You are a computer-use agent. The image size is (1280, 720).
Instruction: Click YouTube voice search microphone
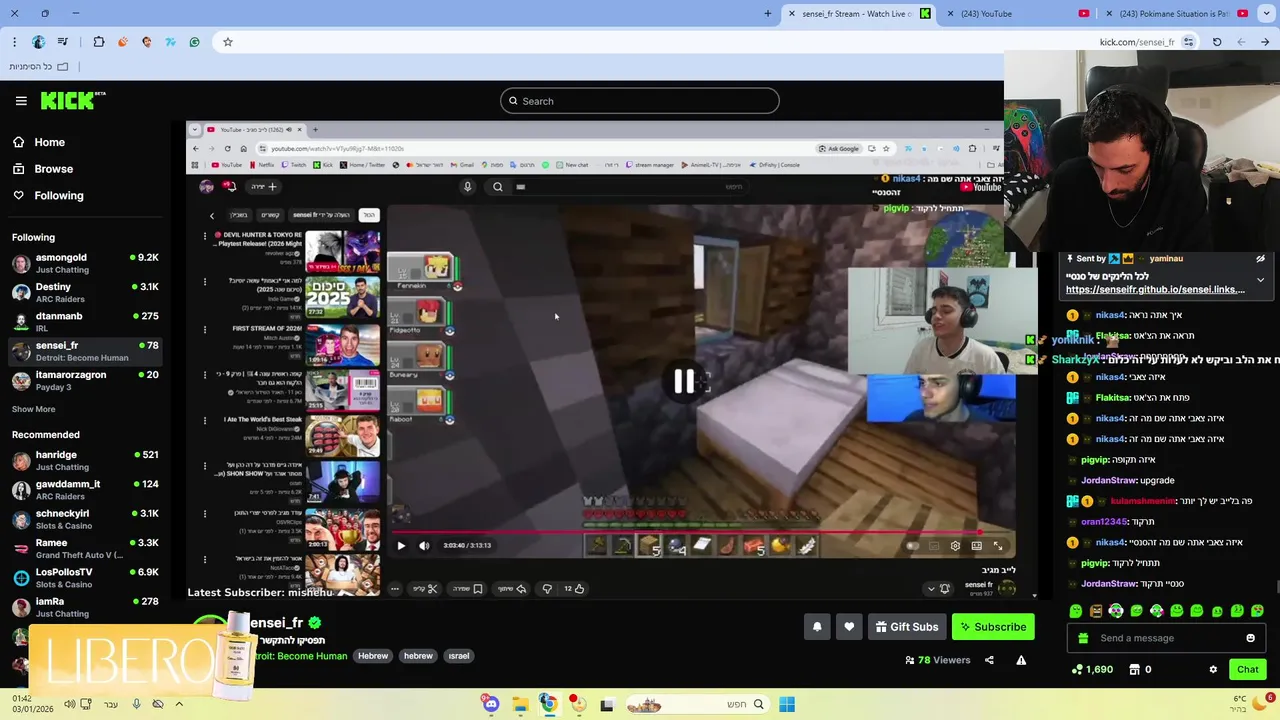point(467,187)
